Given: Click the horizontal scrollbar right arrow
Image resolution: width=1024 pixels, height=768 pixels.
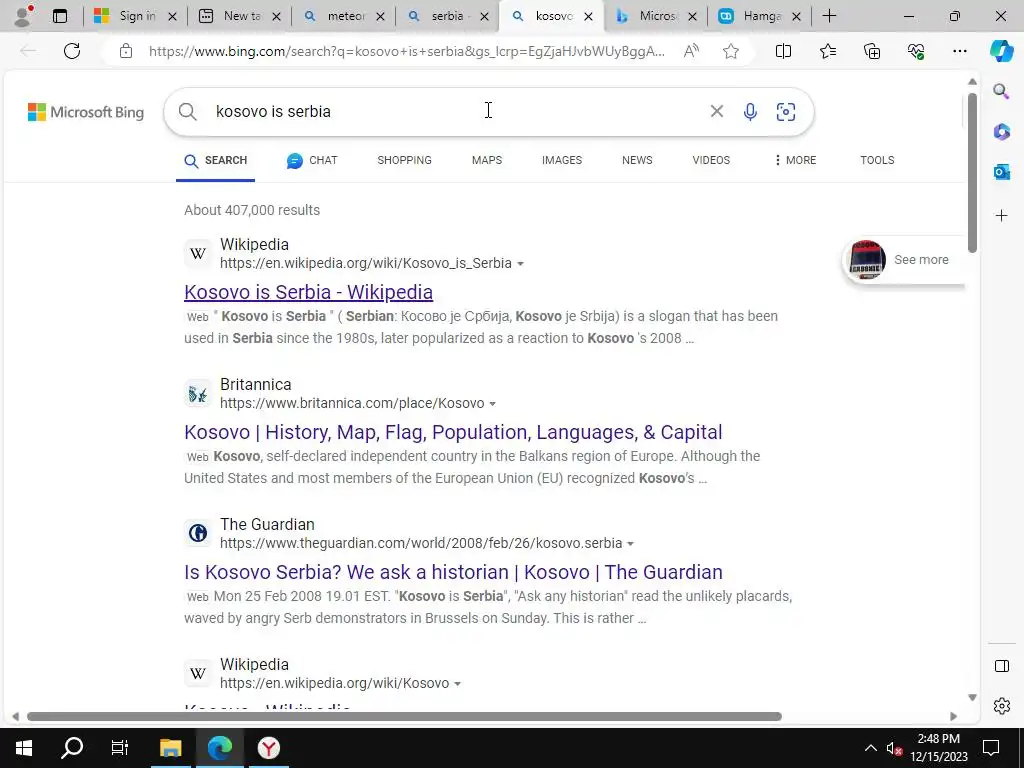Looking at the screenshot, I should click(x=953, y=716).
